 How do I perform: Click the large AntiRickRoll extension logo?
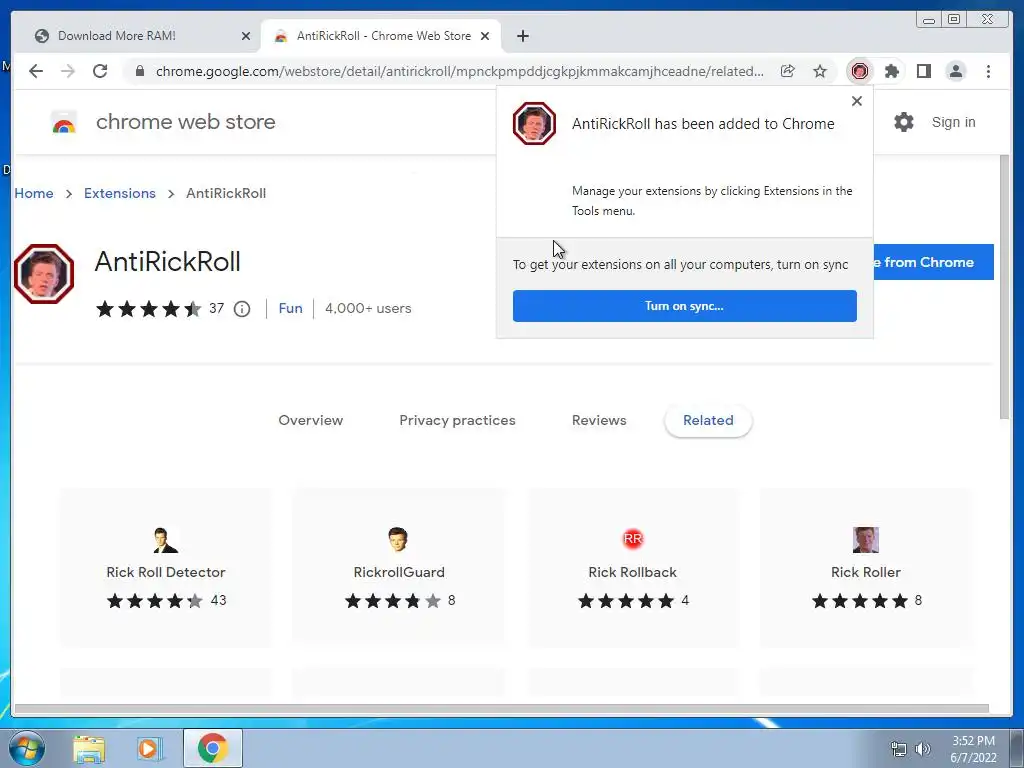tap(44, 274)
